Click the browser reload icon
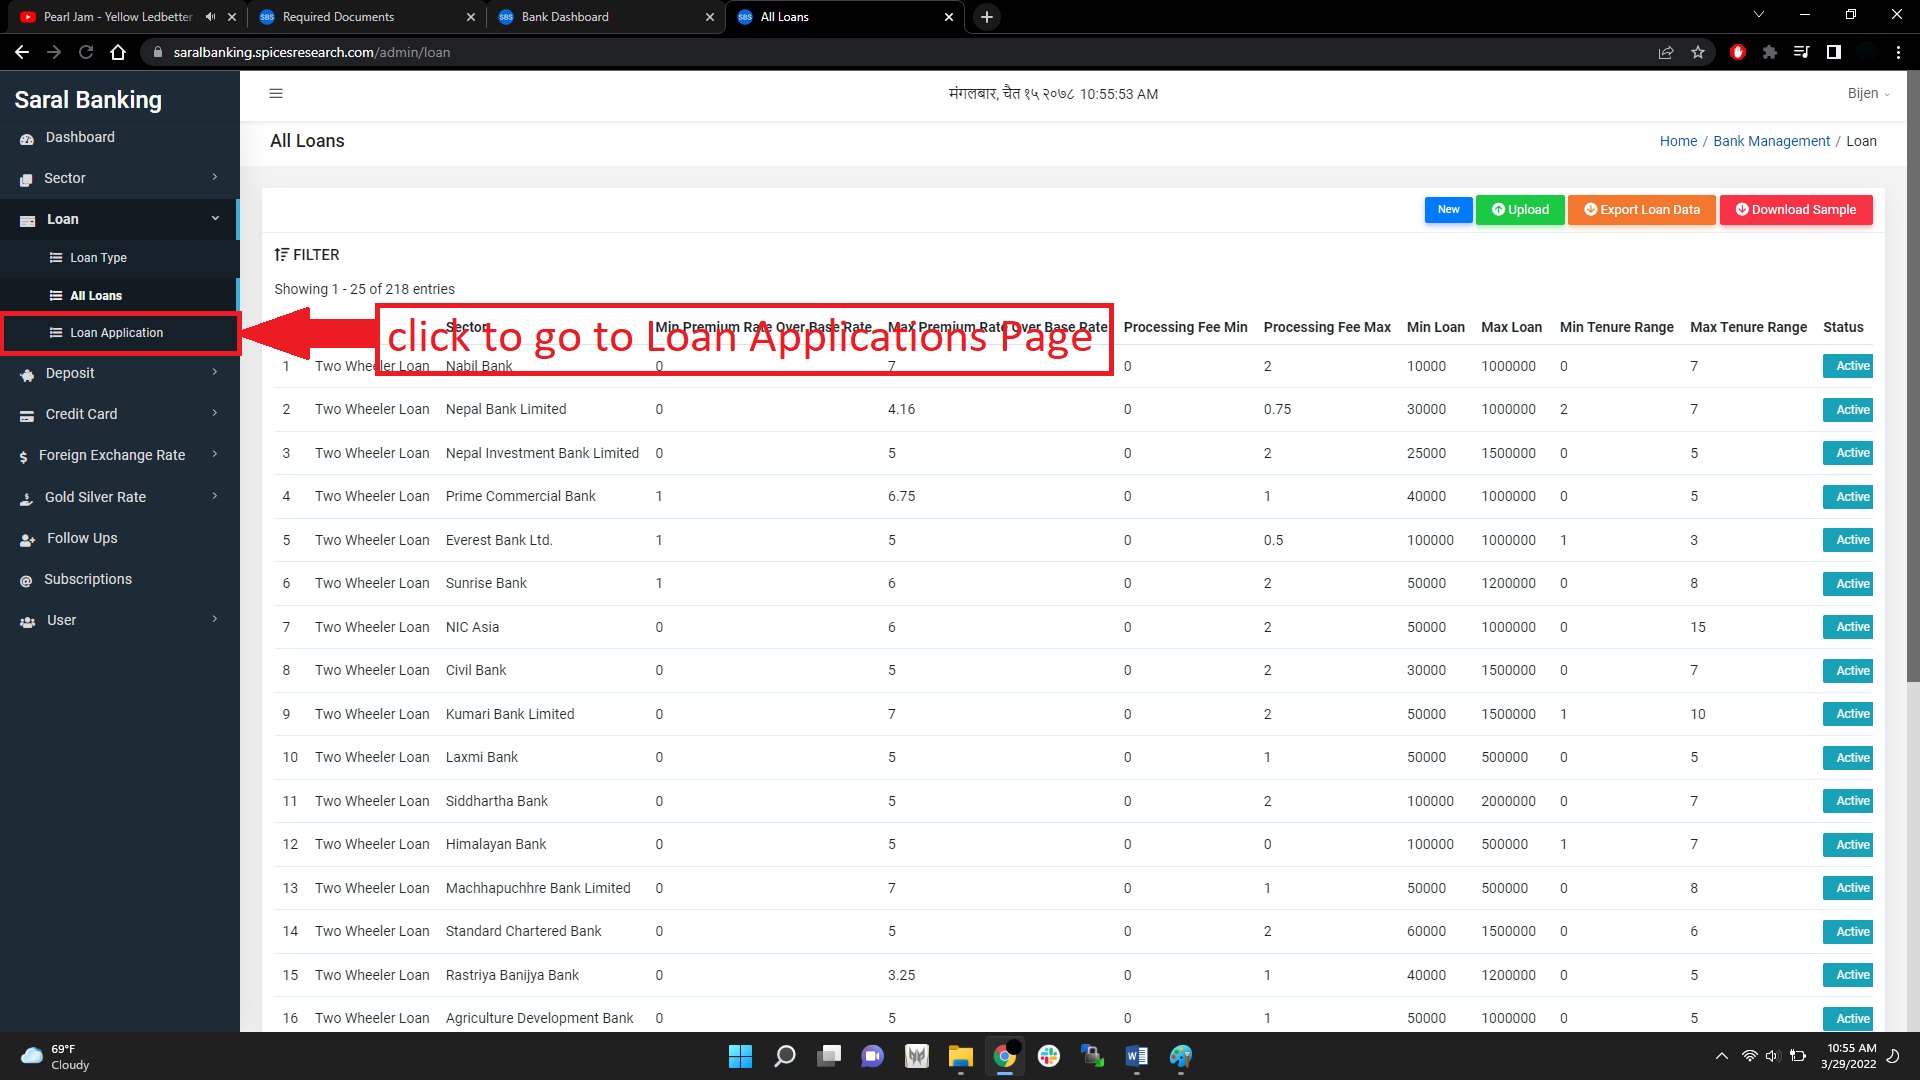Image resolution: width=1920 pixels, height=1080 pixels. click(86, 52)
